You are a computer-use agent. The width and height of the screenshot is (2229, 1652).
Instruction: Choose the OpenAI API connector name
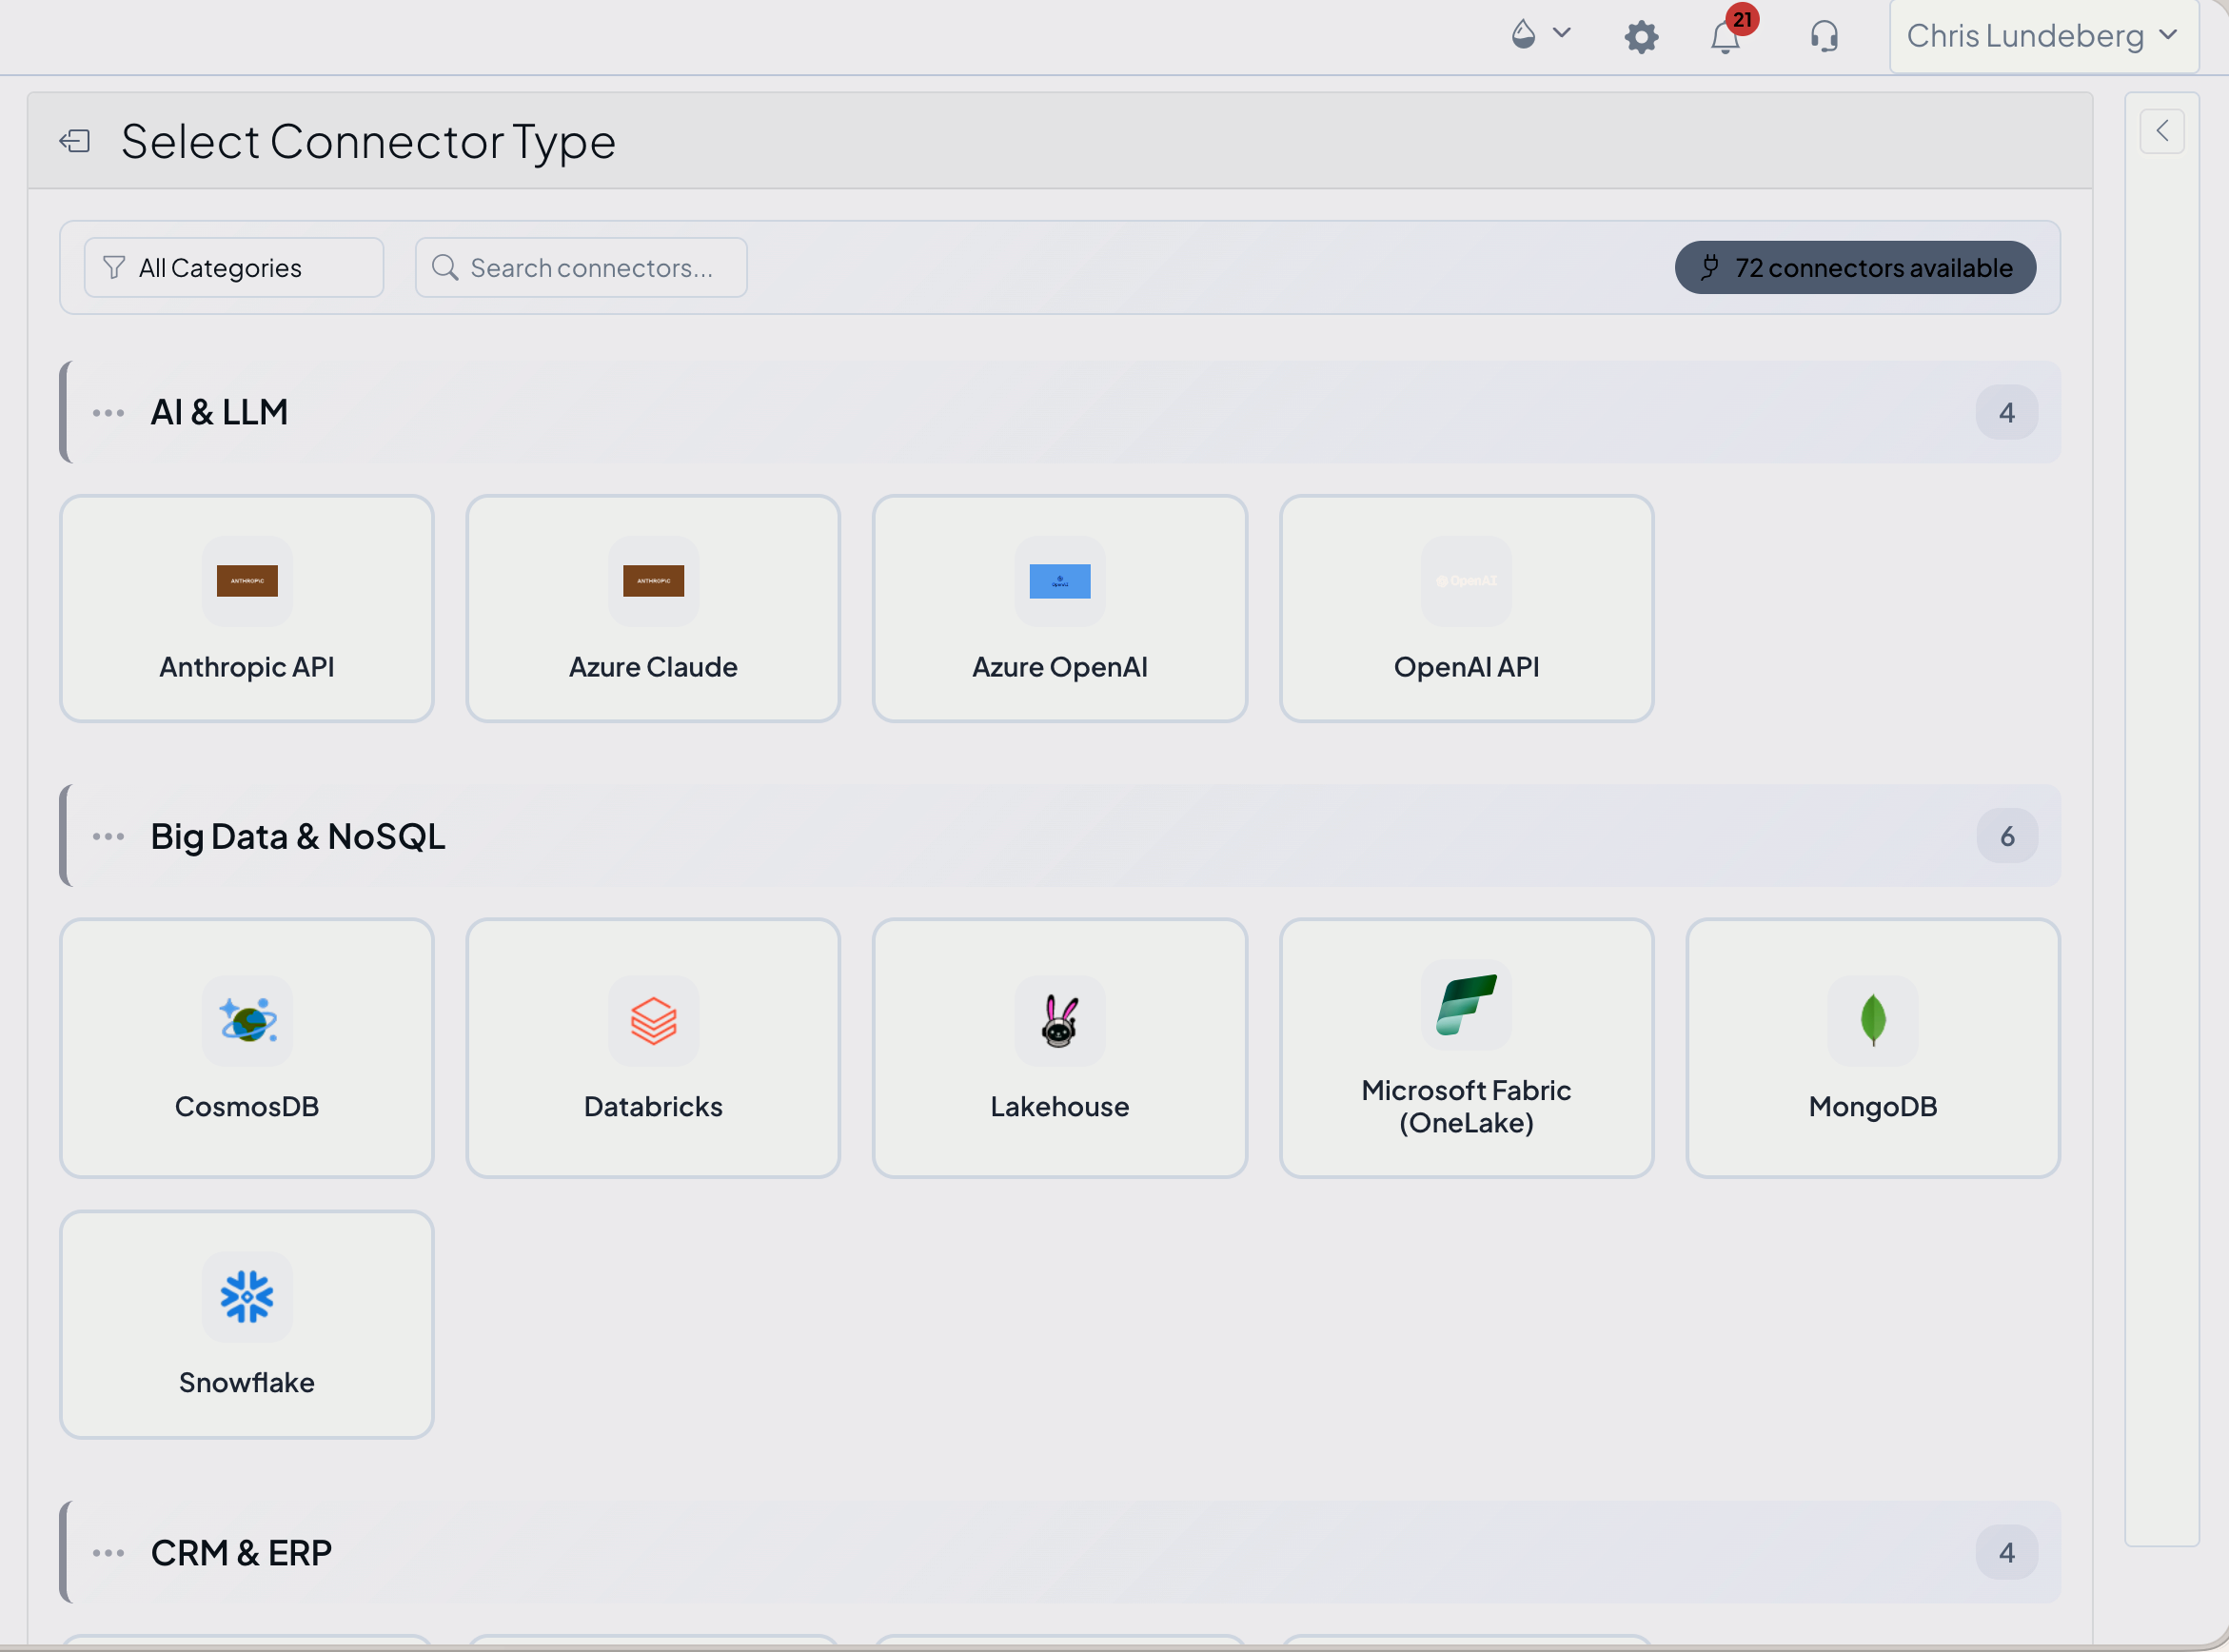[x=1466, y=667]
